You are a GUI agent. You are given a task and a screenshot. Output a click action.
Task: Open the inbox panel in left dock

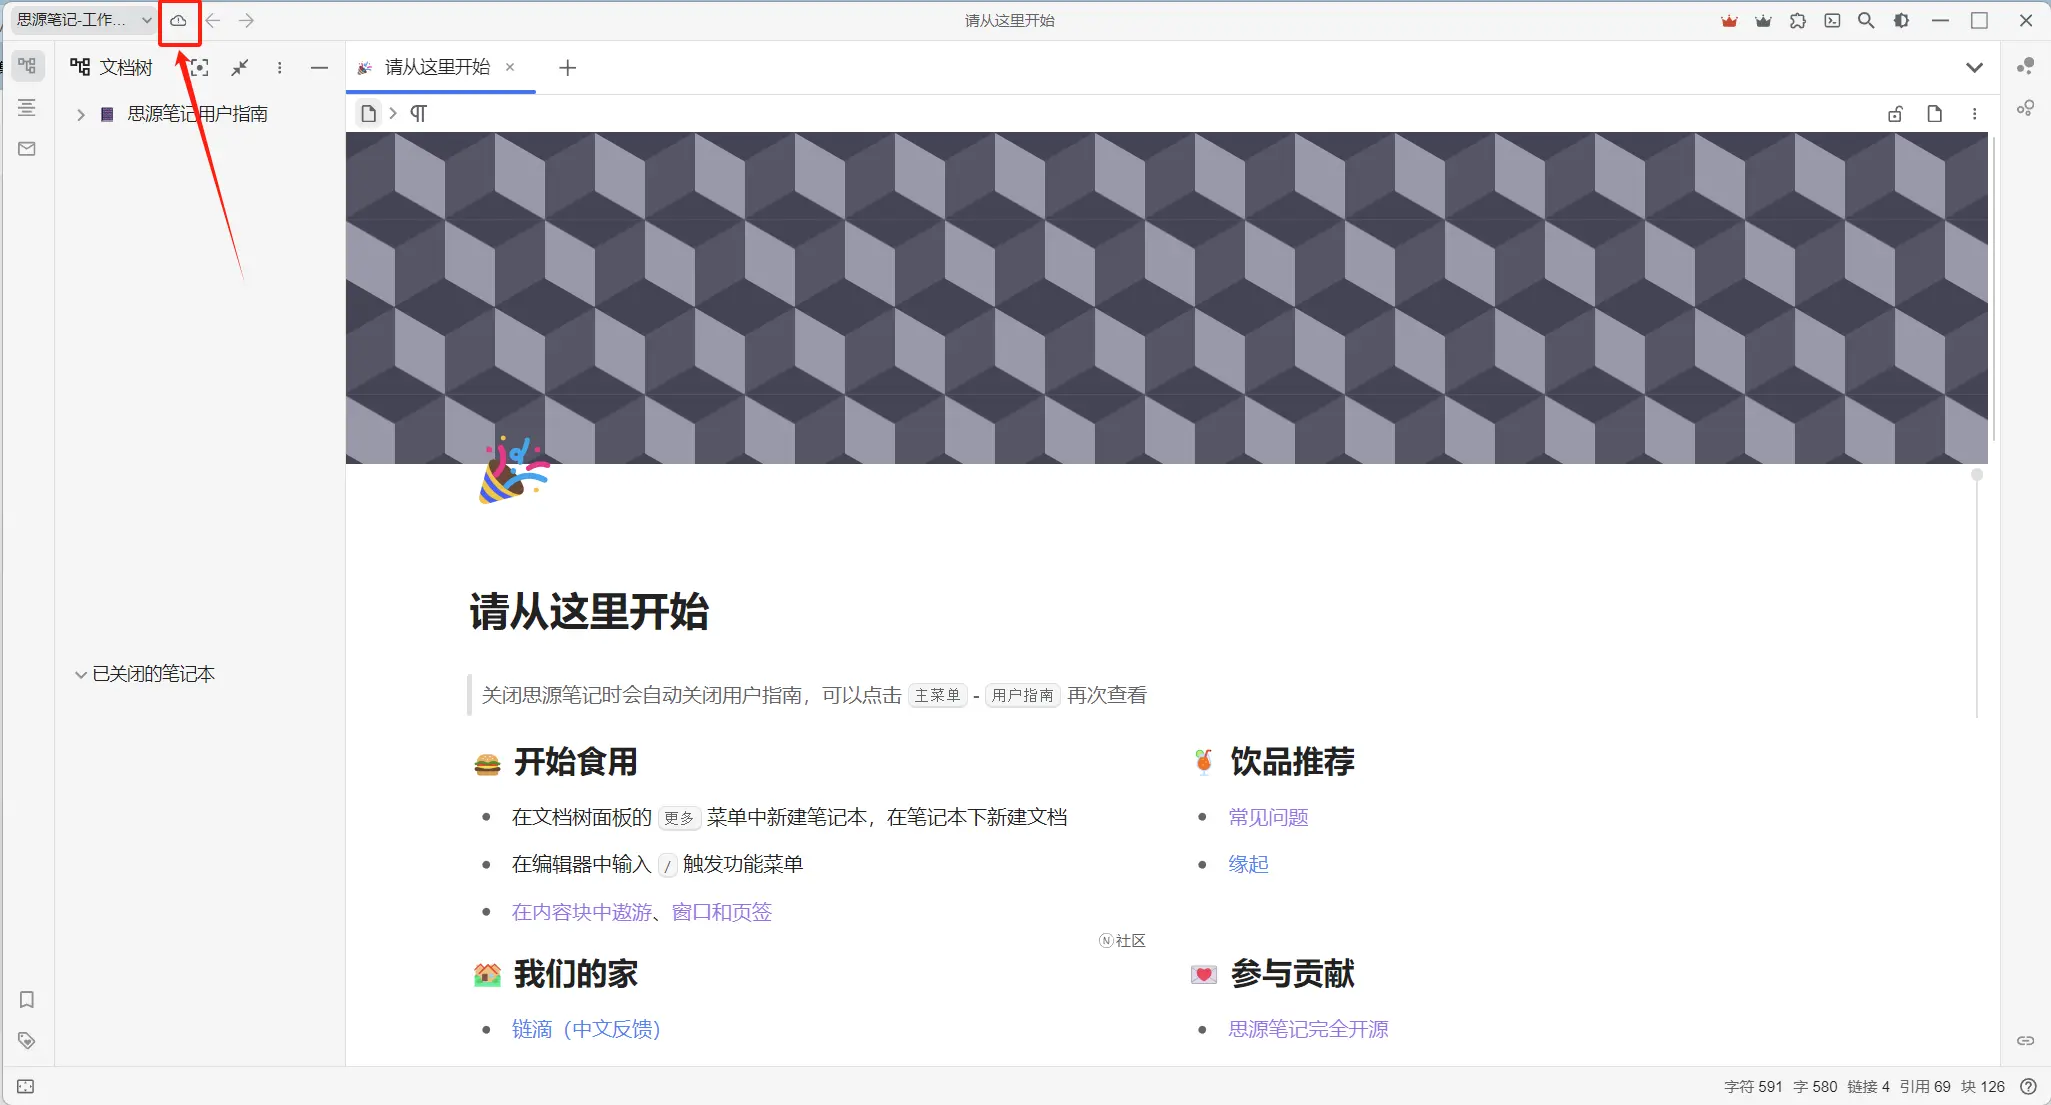coord(27,149)
